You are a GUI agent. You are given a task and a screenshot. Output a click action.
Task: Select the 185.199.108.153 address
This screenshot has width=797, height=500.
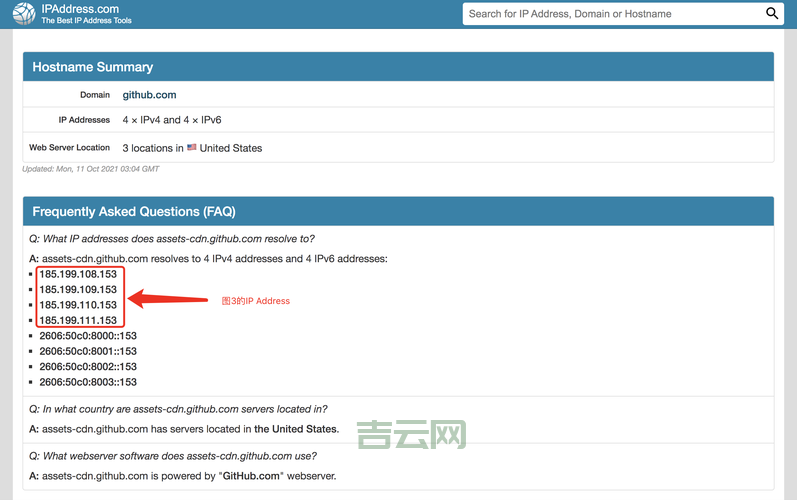[x=78, y=274]
